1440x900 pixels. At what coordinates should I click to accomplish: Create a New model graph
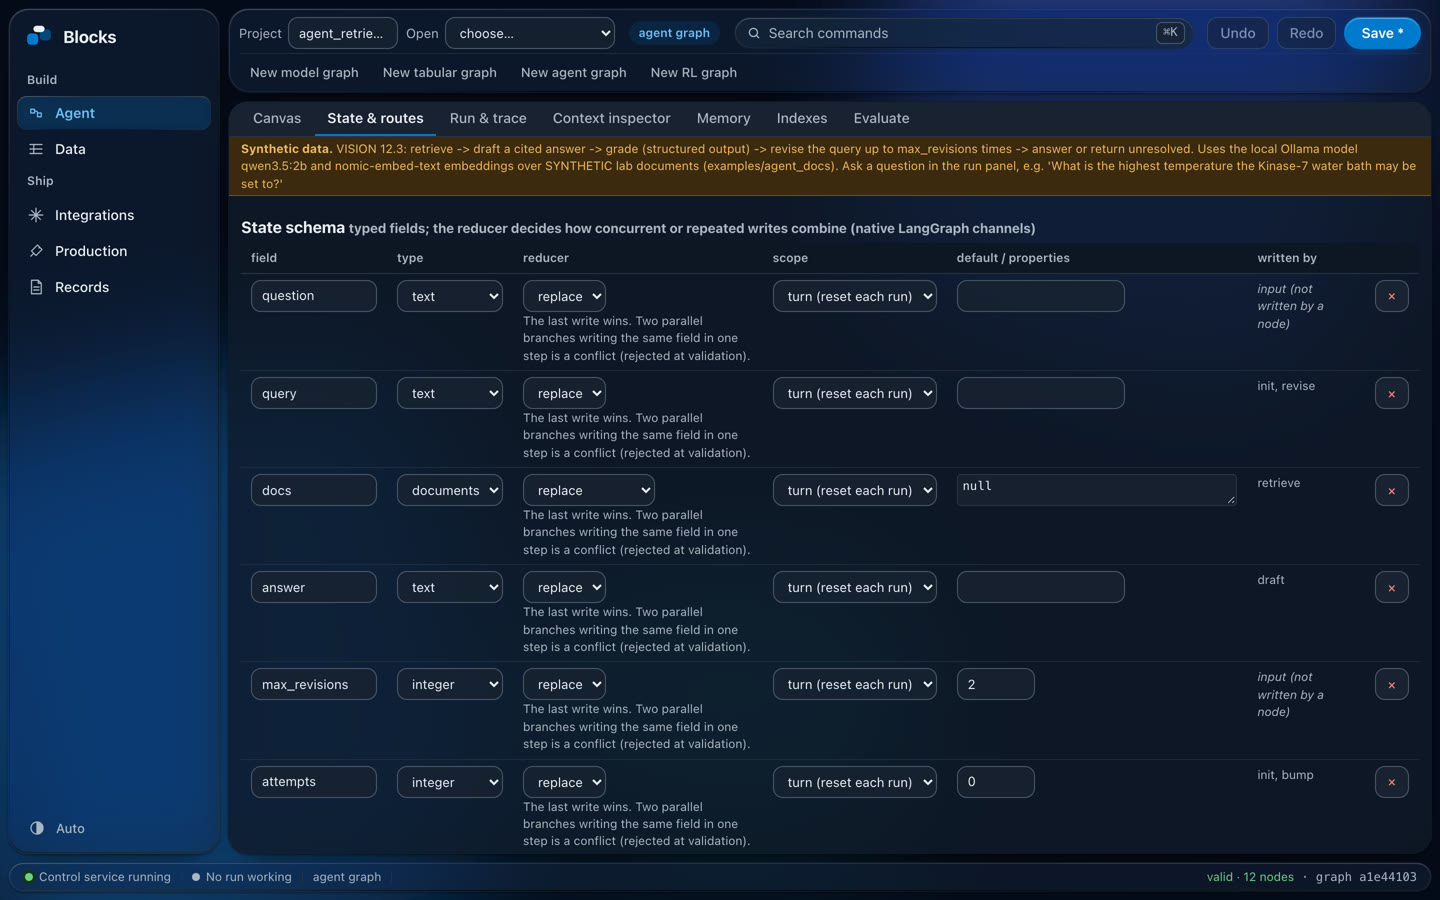304,72
